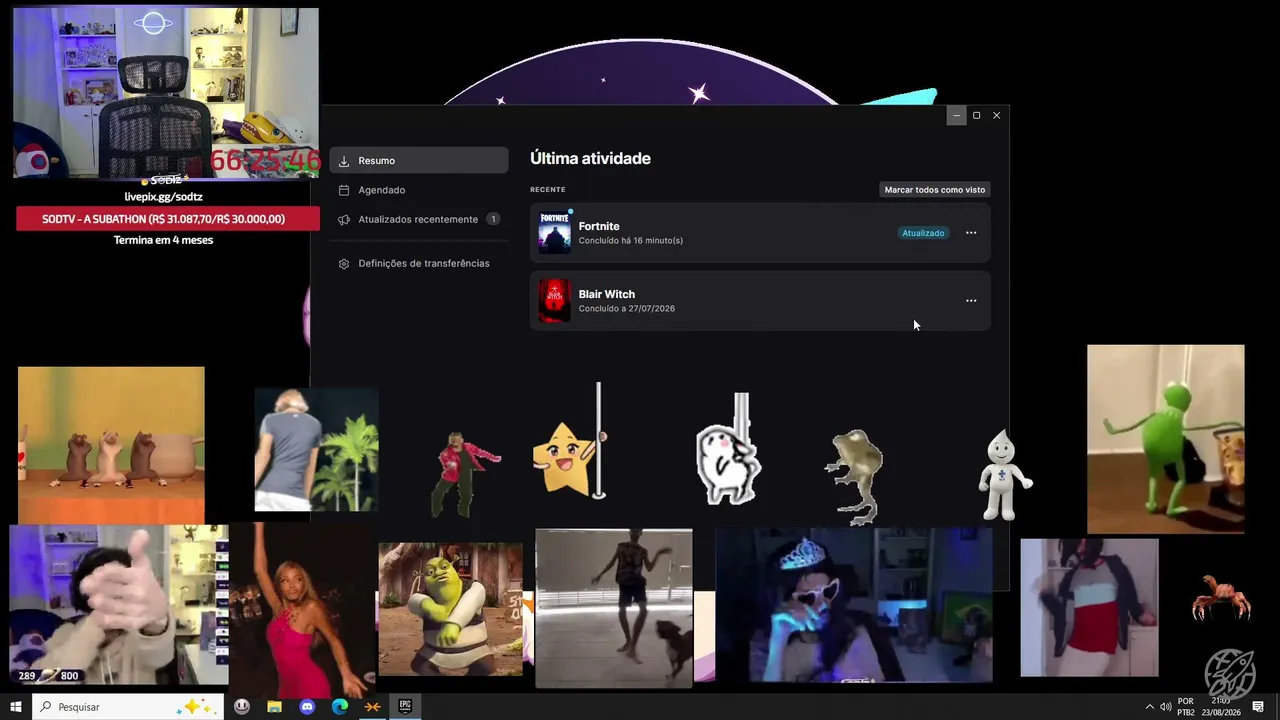Open the clock and date flyout
Viewport: 1280px width, 720px height.
tap(1221, 707)
